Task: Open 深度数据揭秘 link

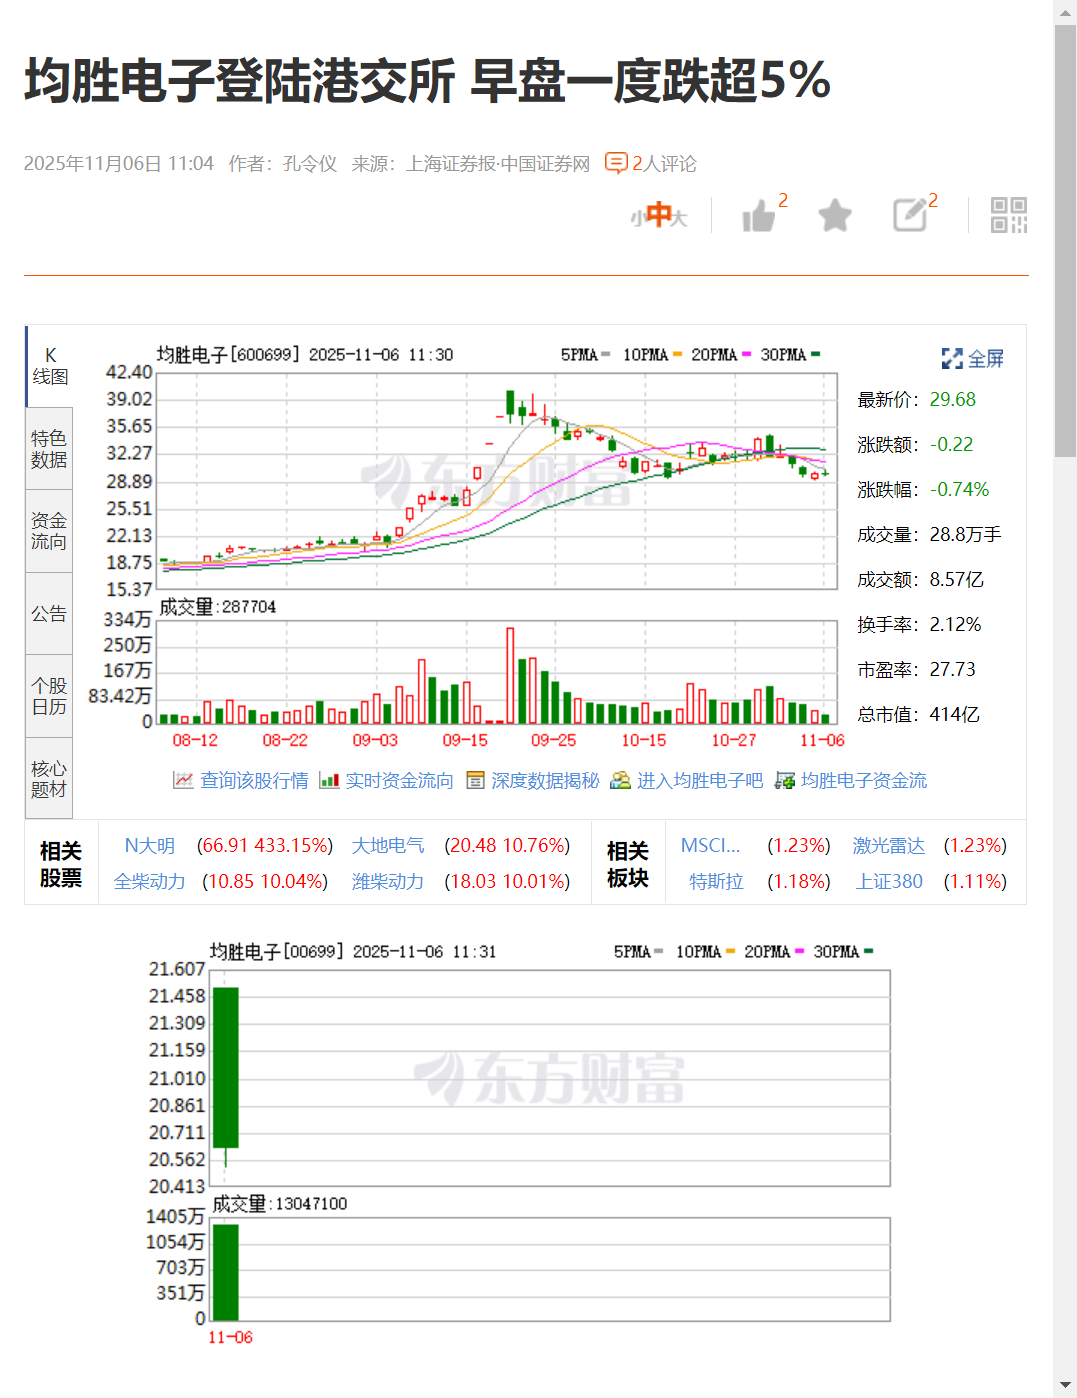Action: (x=545, y=780)
